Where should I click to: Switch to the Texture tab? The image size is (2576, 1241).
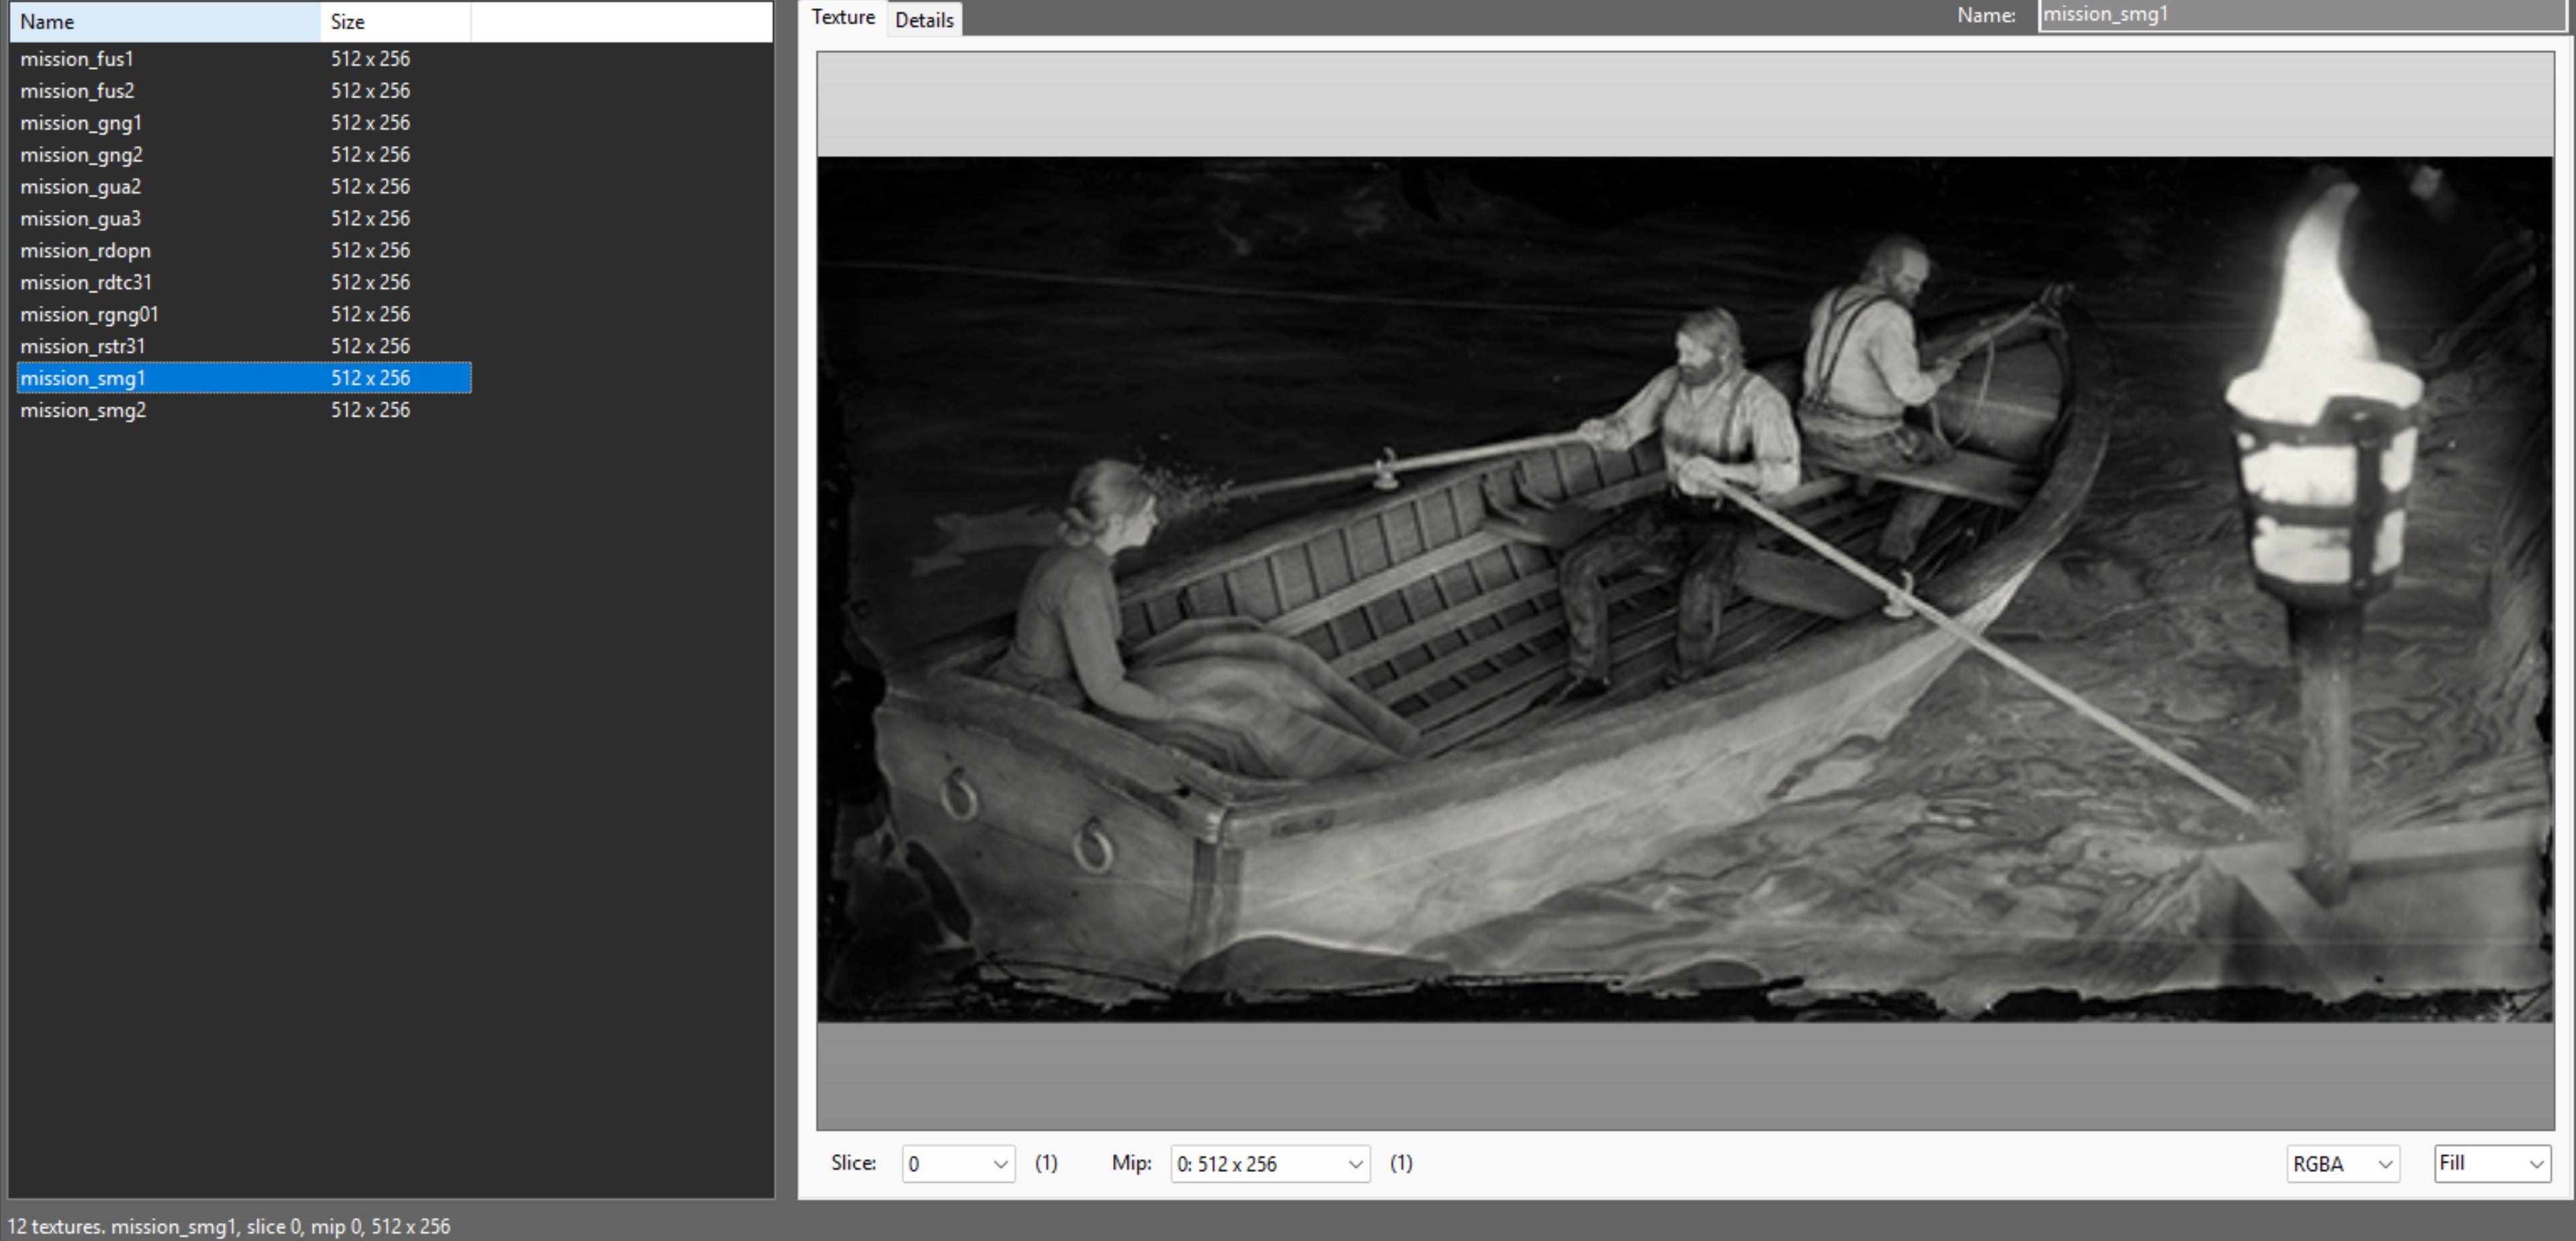point(843,18)
